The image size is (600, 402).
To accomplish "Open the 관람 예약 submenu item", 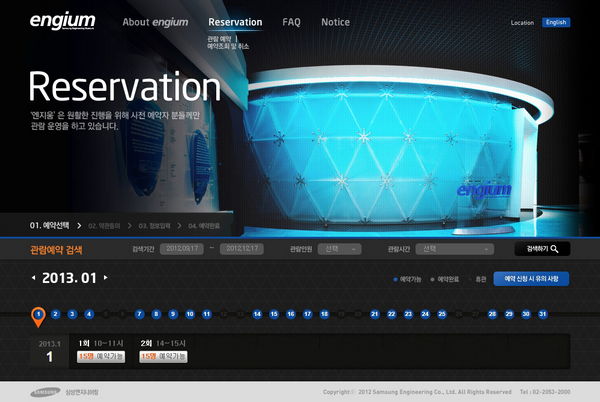I will [219, 39].
